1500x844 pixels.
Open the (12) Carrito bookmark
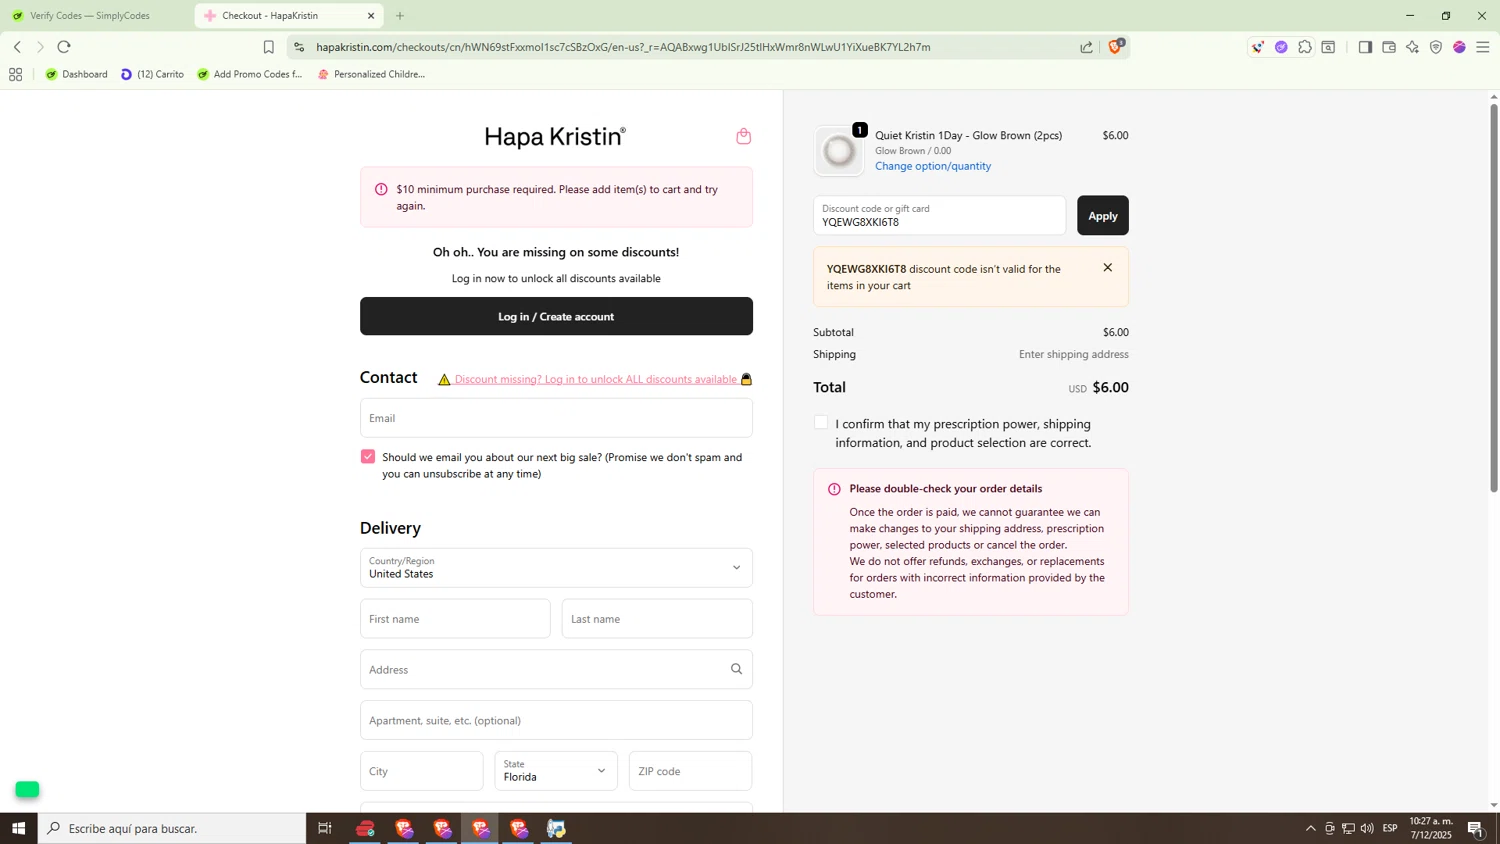[x=152, y=74]
